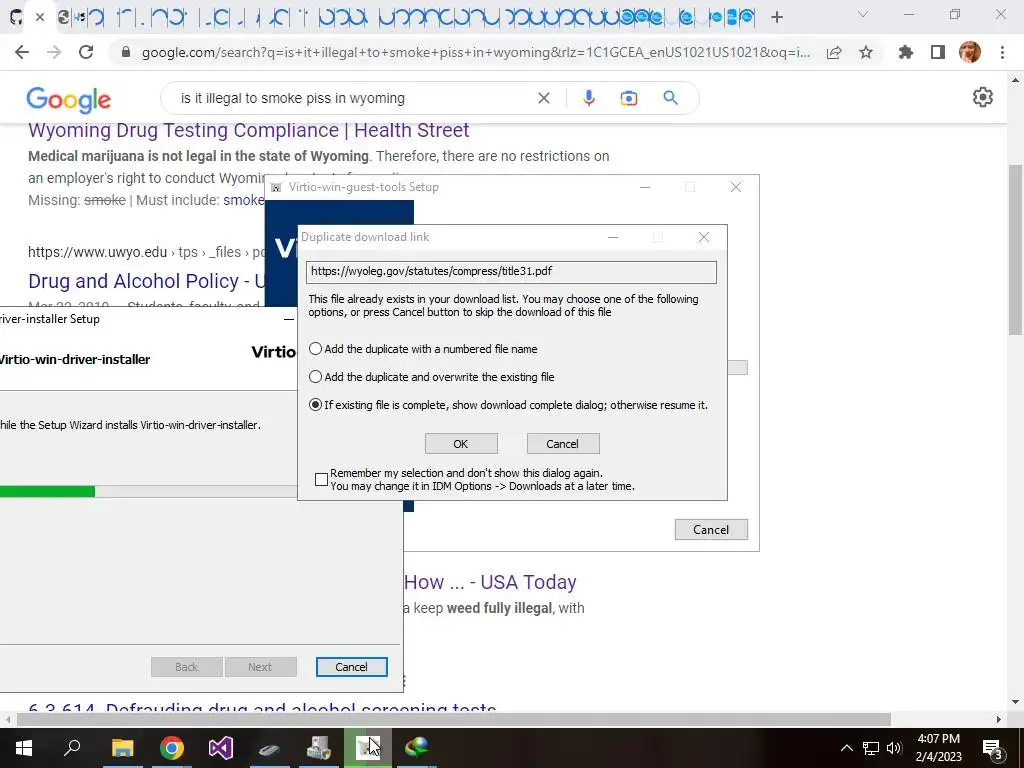Click the 'Must include: smoke' link

point(244,200)
